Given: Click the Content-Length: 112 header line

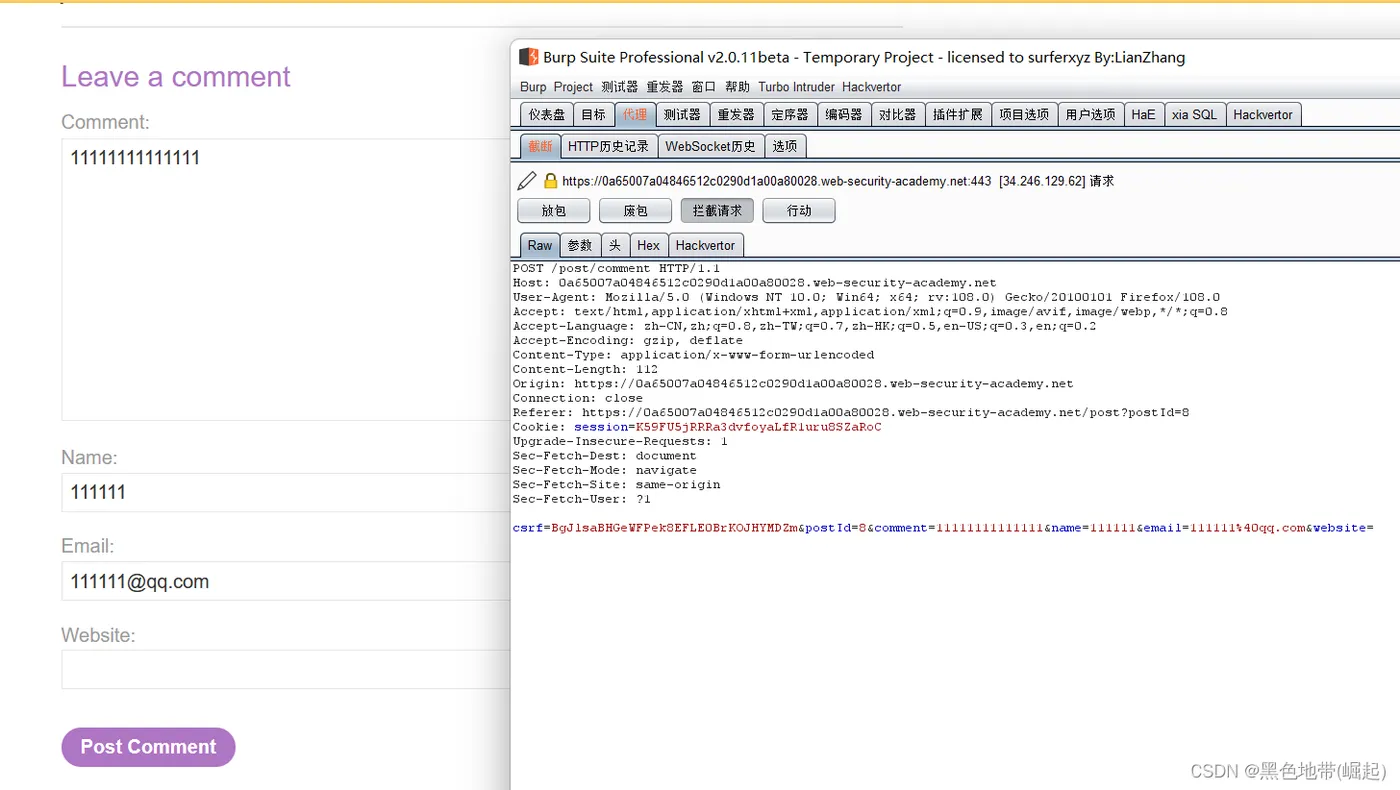Looking at the screenshot, I should point(585,369).
